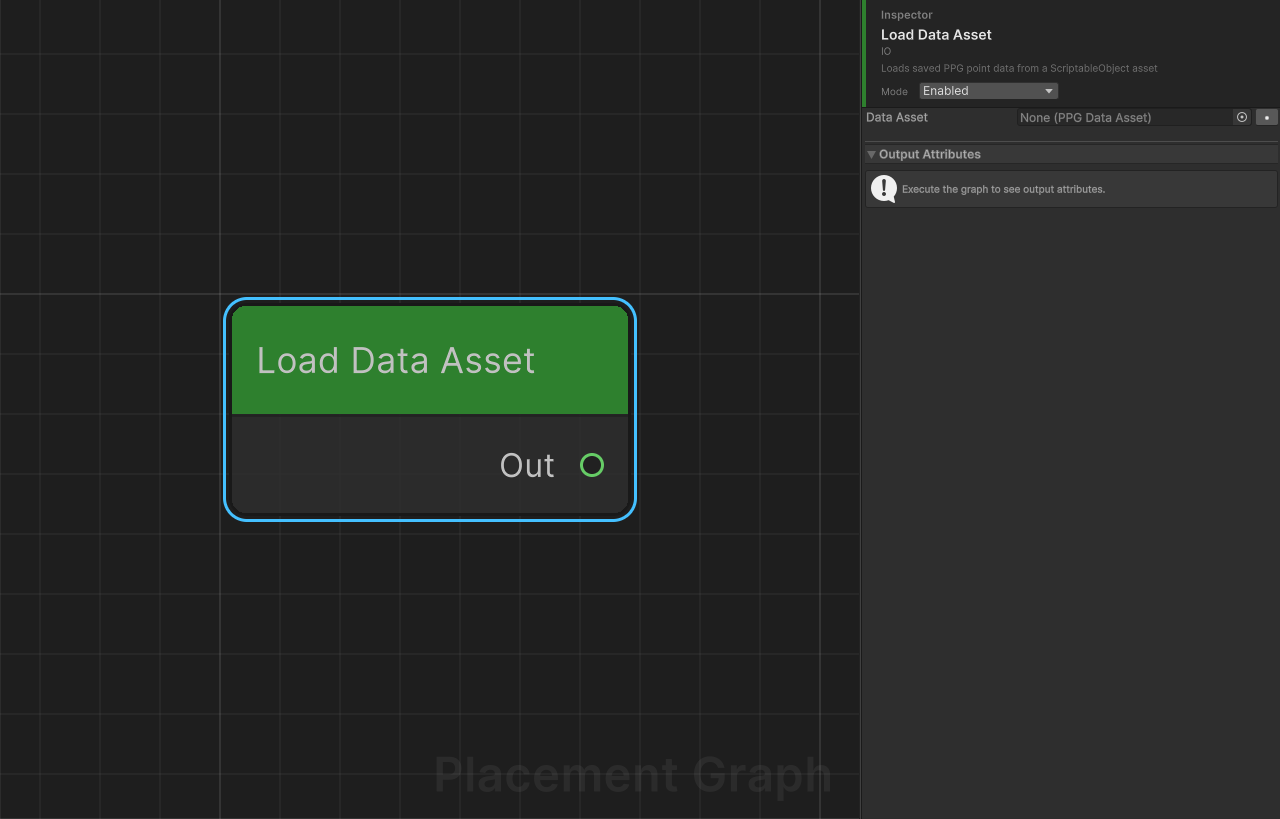Click the Inspector panel title
1280x819 pixels.
point(906,15)
